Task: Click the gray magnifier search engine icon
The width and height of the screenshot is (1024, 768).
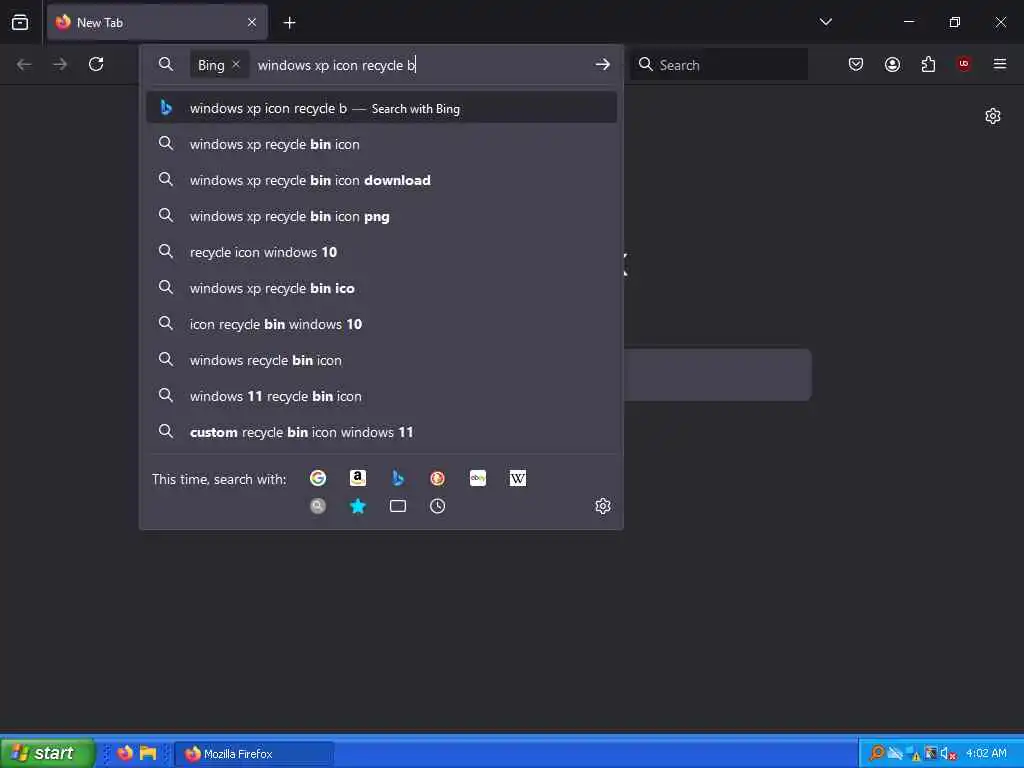Action: click(318, 506)
